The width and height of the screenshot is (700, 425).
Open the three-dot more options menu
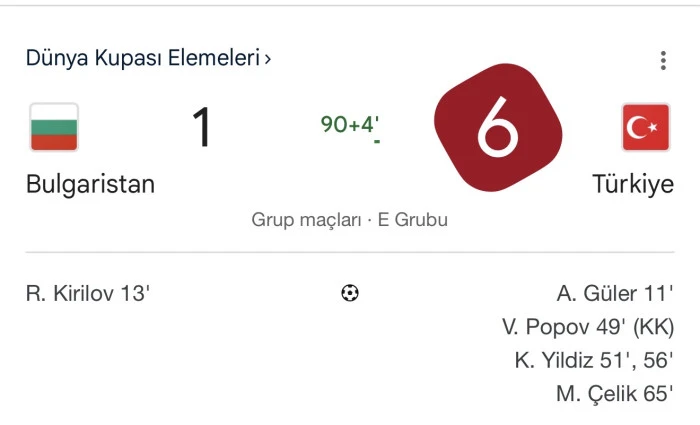coord(663,61)
